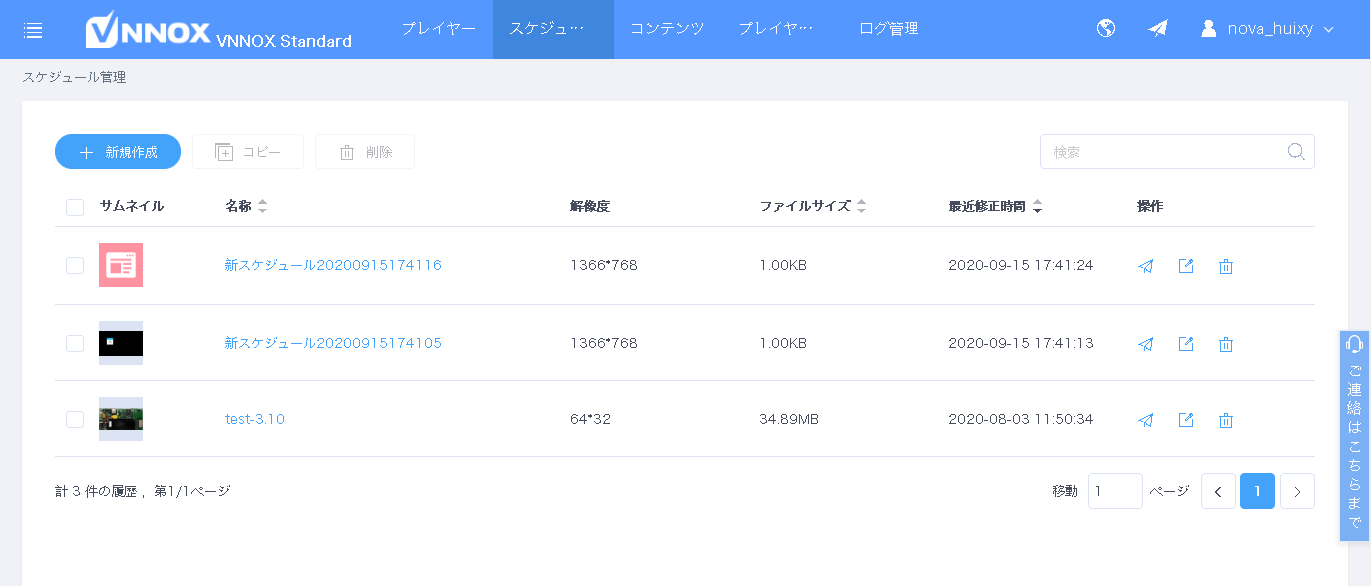Viewport: 1371px width, 586px height.
Task: Click the globe language icon
Action: 1106,29
